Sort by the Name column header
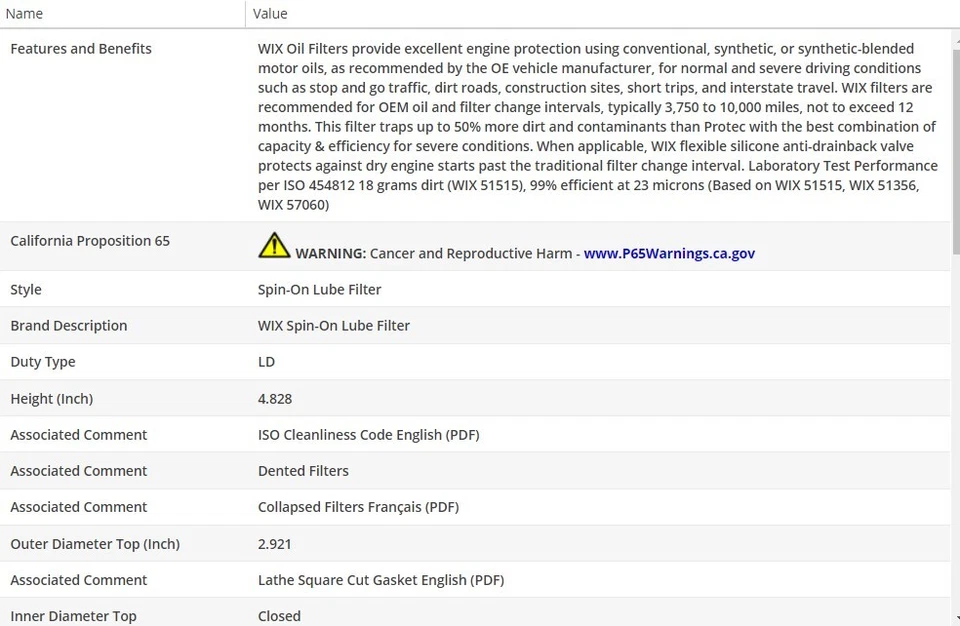This screenshot has height=626, width=960. point(25,14)
